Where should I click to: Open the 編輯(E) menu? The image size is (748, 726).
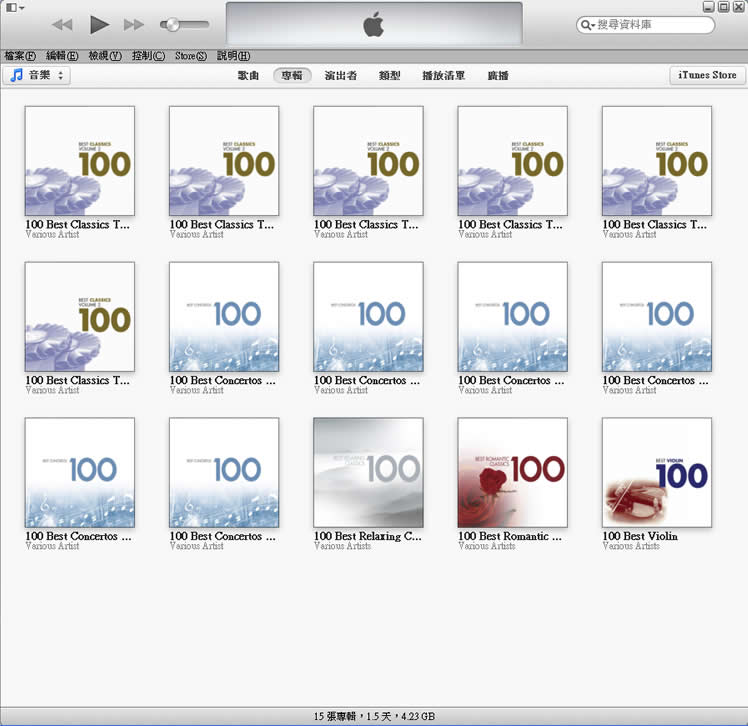pos(62,56)
